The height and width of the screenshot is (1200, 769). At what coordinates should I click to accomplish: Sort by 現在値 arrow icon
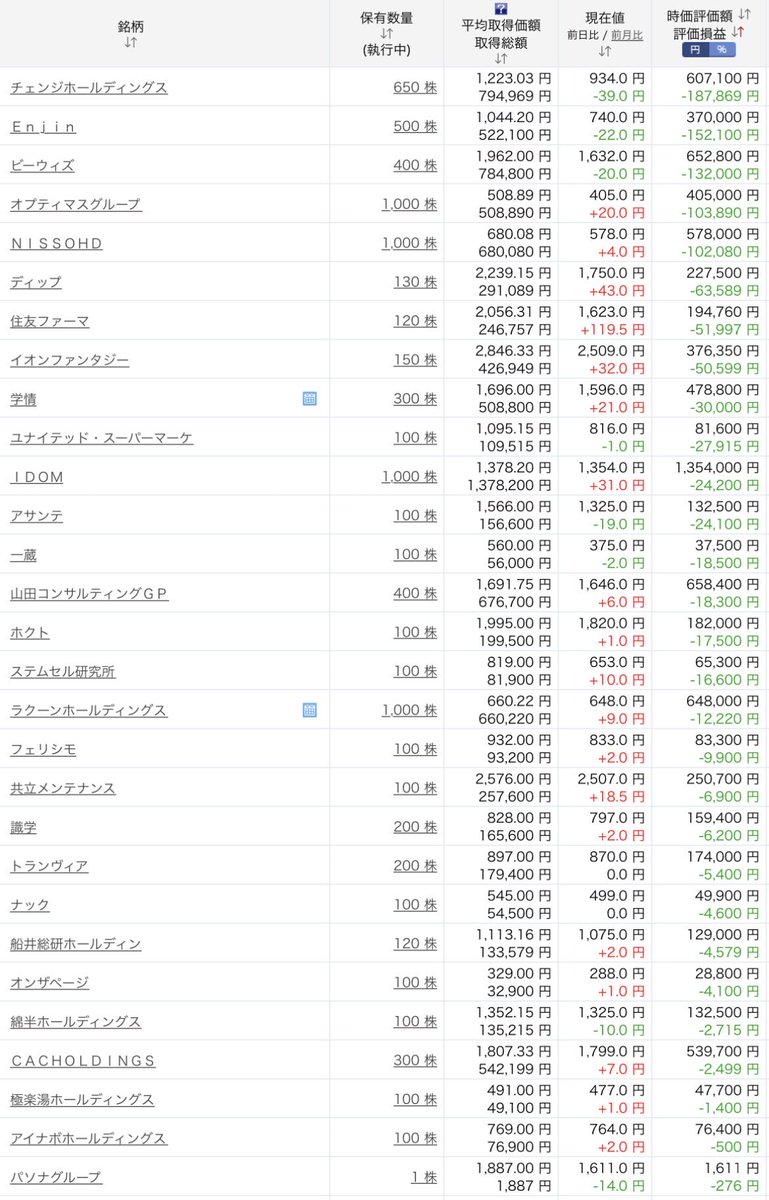point(604,51)
